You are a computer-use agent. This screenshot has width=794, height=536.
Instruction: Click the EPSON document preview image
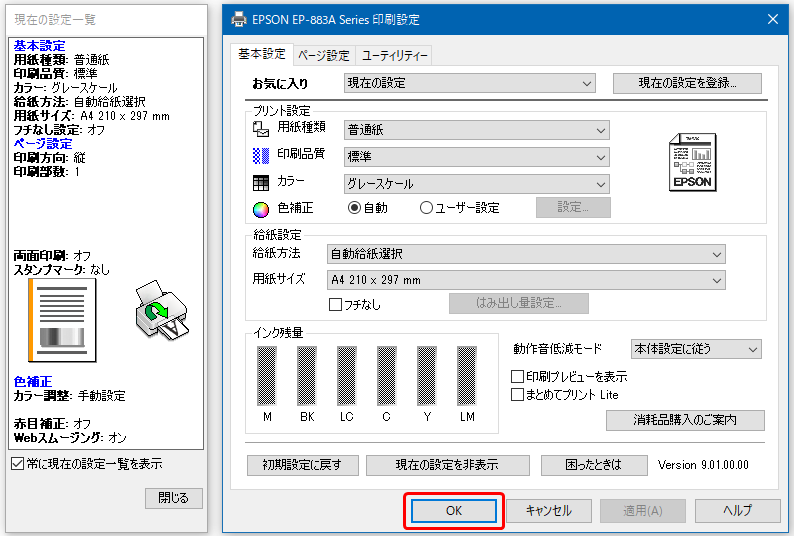[x=693, y=162]
